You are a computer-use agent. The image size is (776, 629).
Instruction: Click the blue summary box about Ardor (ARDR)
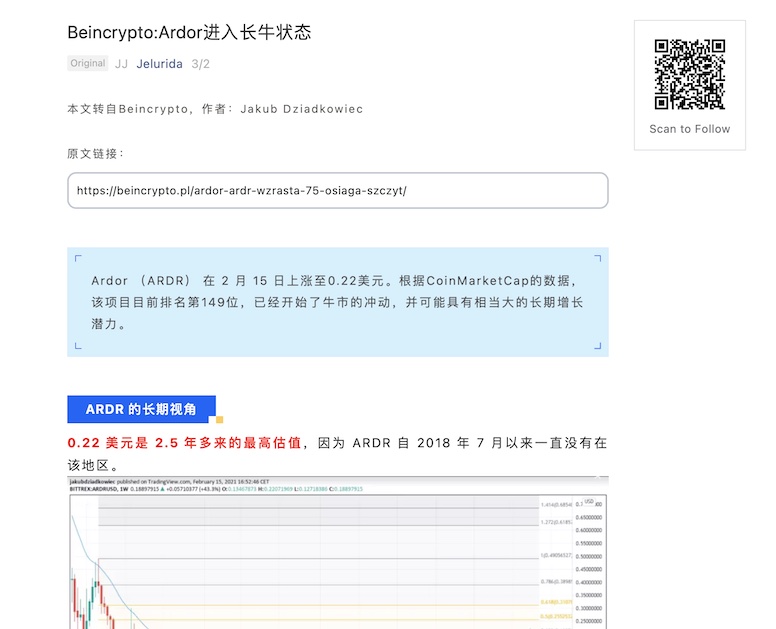click(x=338, y=302)
